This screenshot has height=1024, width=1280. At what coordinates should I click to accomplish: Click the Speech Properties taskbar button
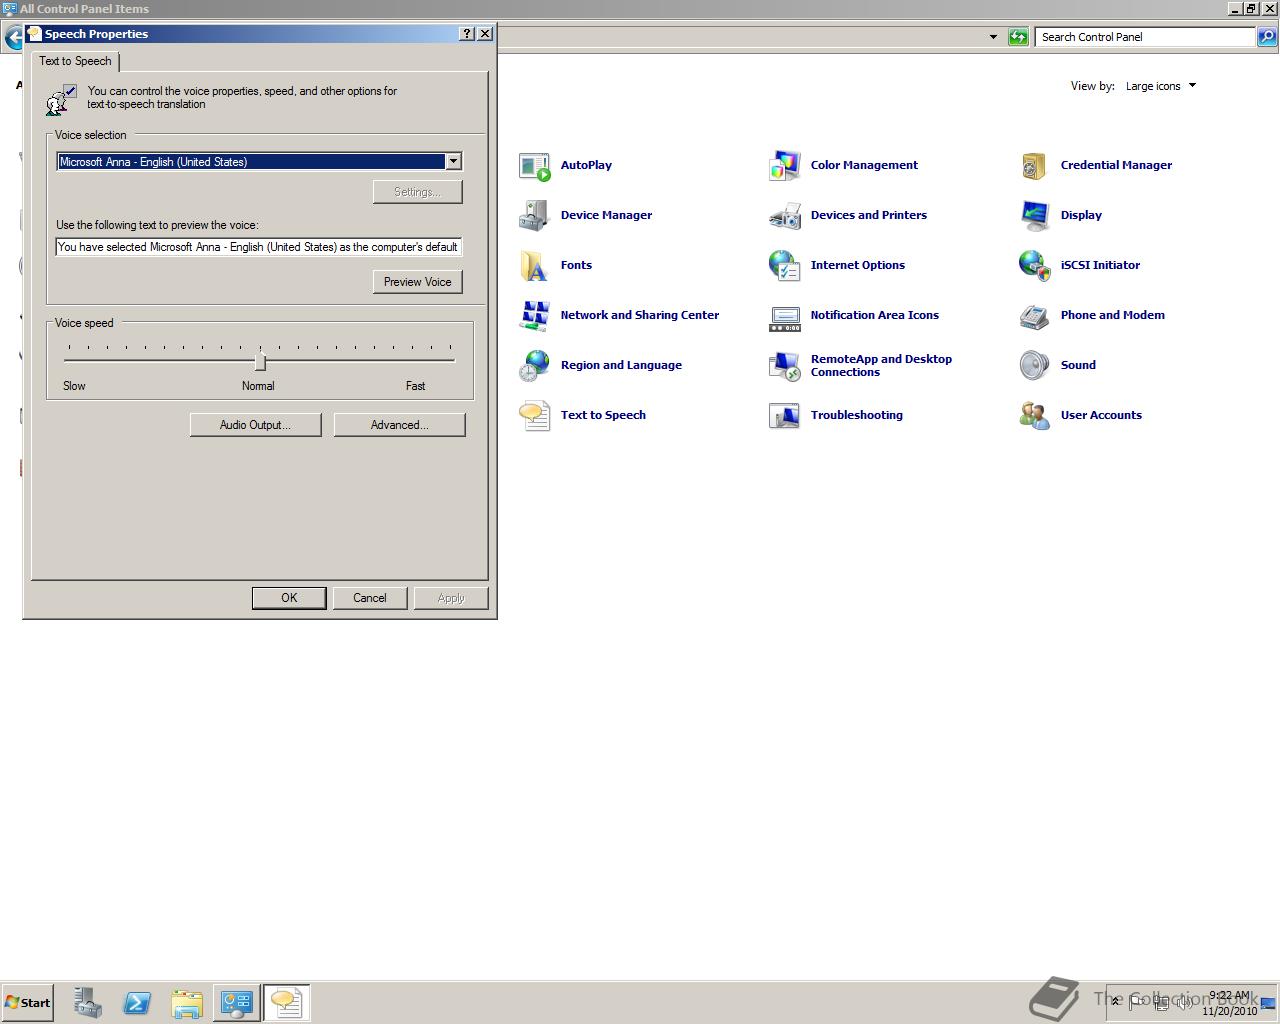coord(287,1003)
